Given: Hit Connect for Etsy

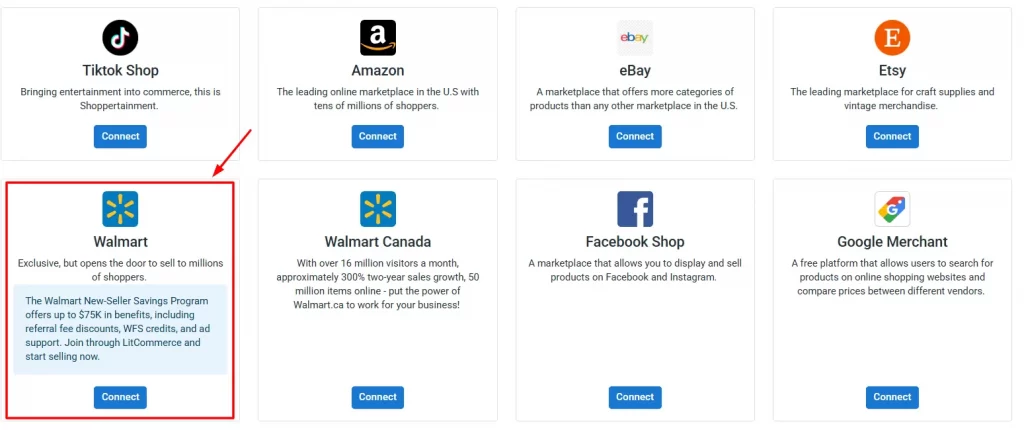Looking at the screenshot, I should tap(892, 136).
